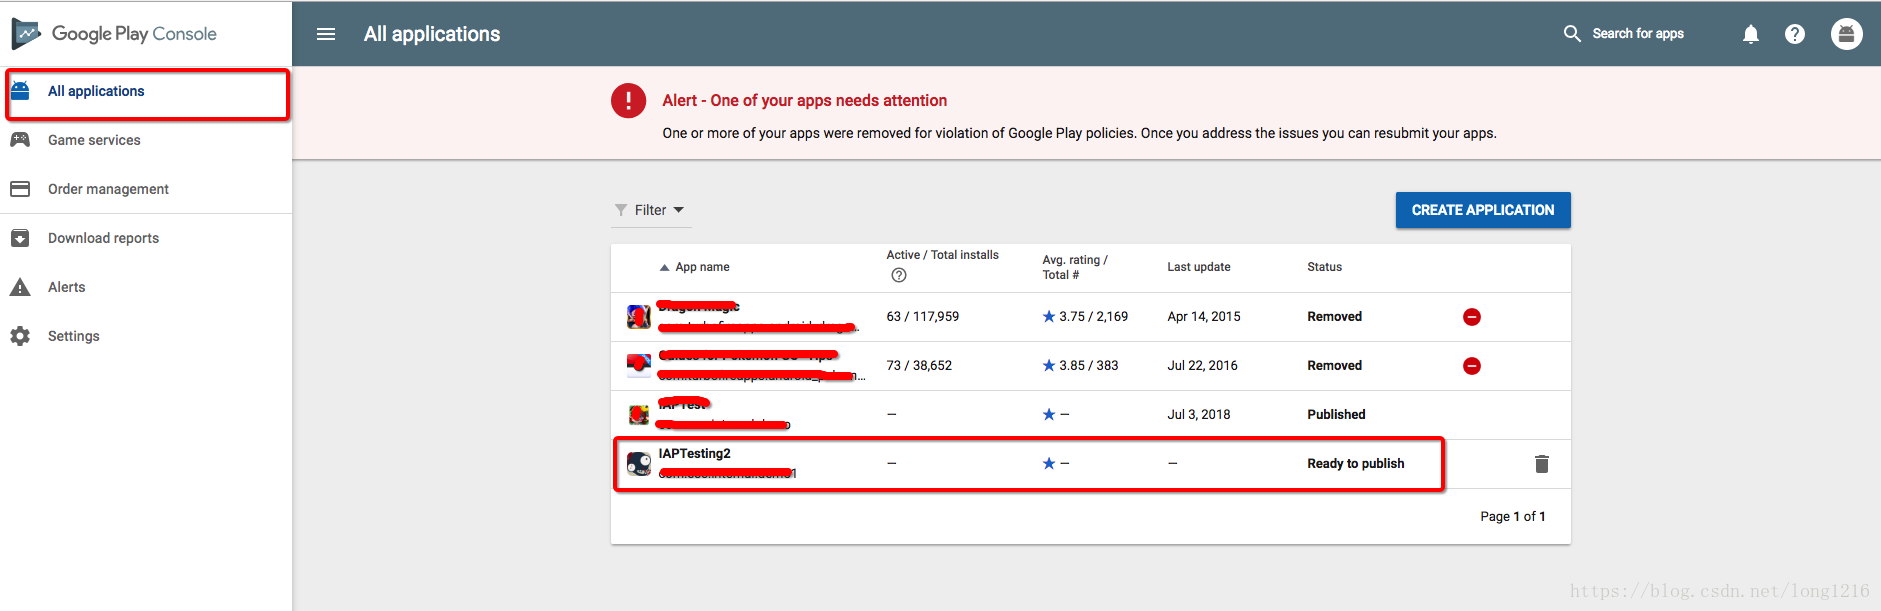Click removed icon for 117,959 installs app
1881x611 pixels.
1472,317
